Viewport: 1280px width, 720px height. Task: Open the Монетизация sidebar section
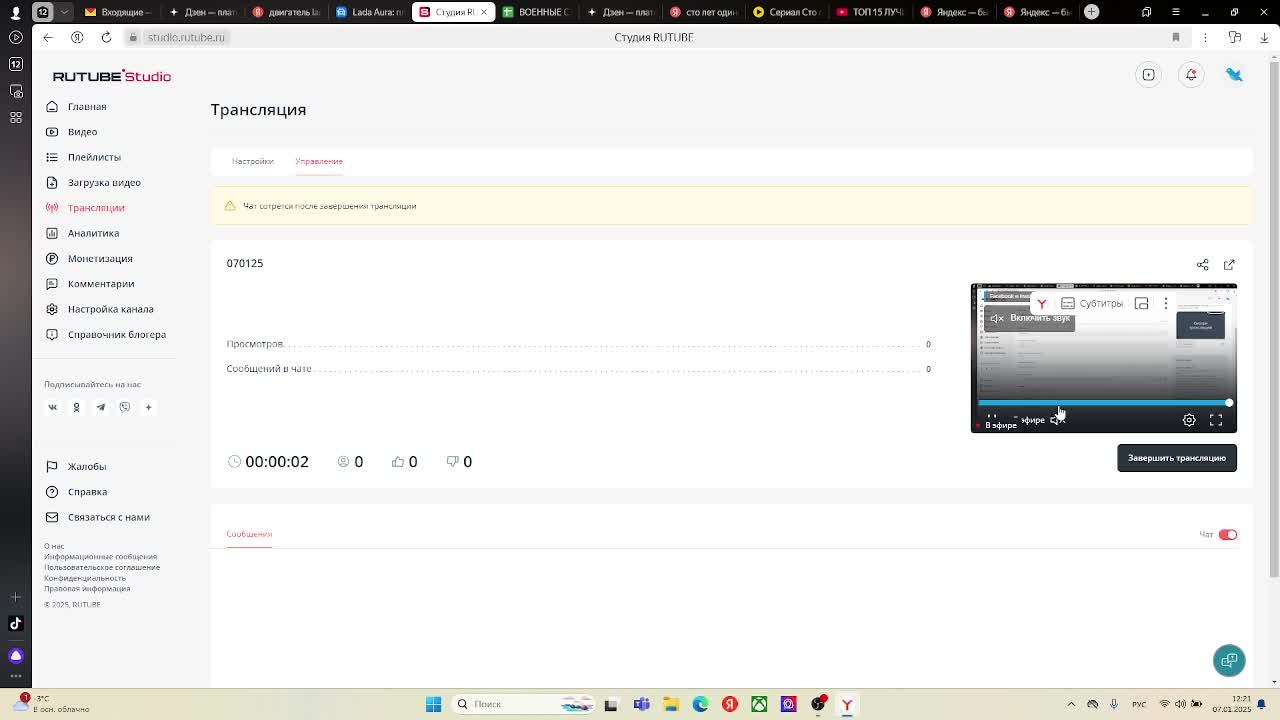tap(100, 259)
